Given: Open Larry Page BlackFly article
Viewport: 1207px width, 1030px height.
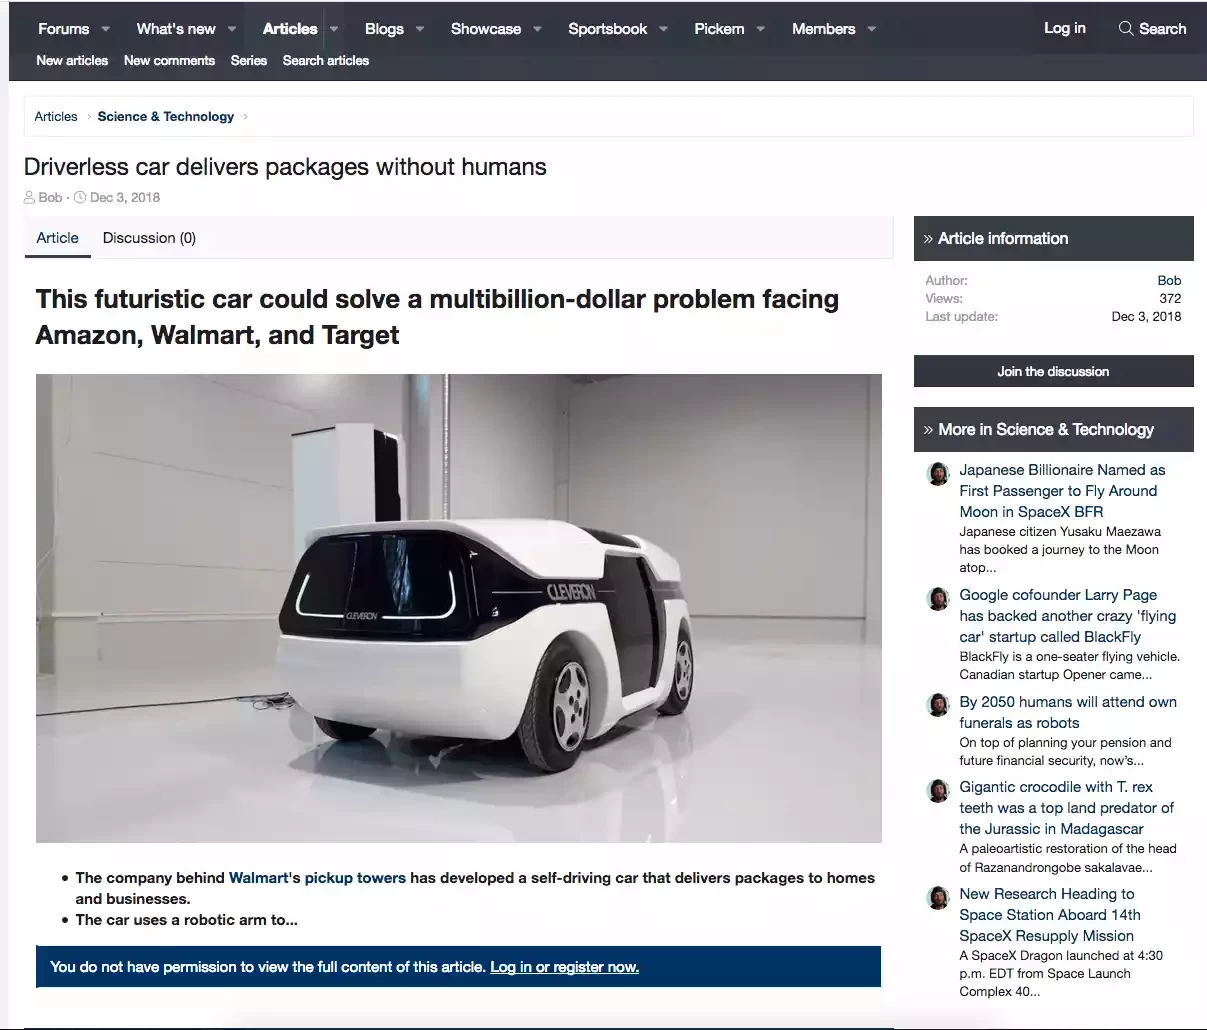Looking at the screenshot, I should click(x=1067, y=616).
